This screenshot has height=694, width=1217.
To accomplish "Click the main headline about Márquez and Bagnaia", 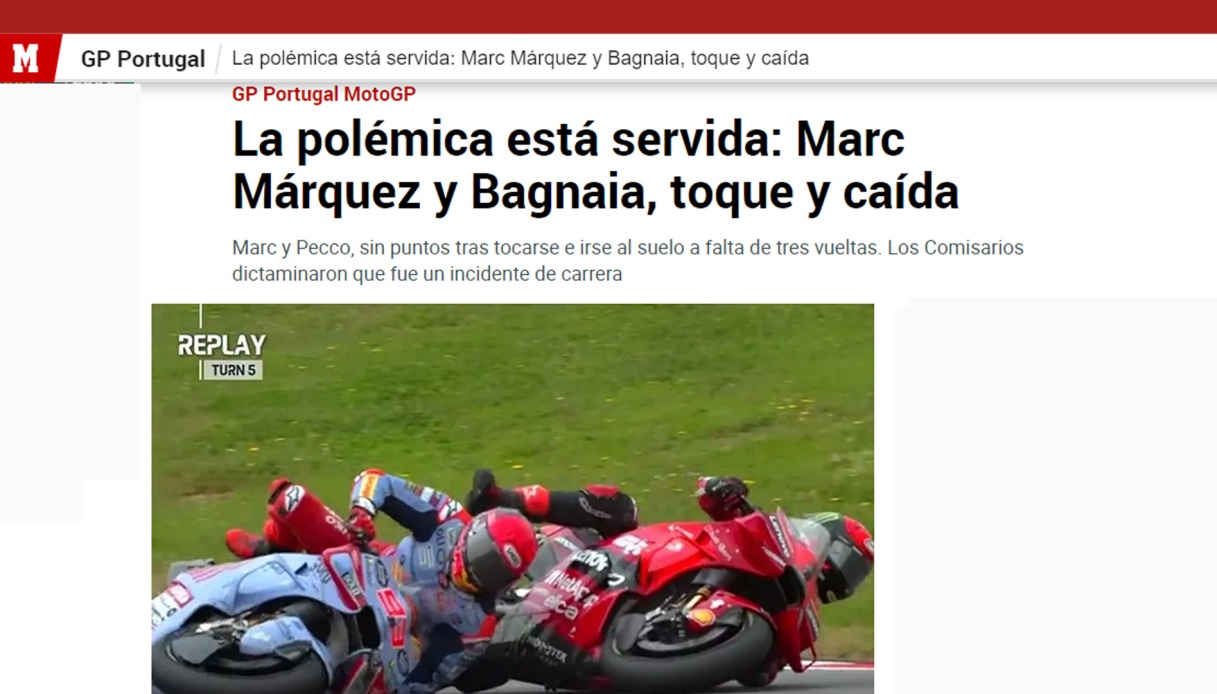I will pyautogui.click(x=595, y=166).
